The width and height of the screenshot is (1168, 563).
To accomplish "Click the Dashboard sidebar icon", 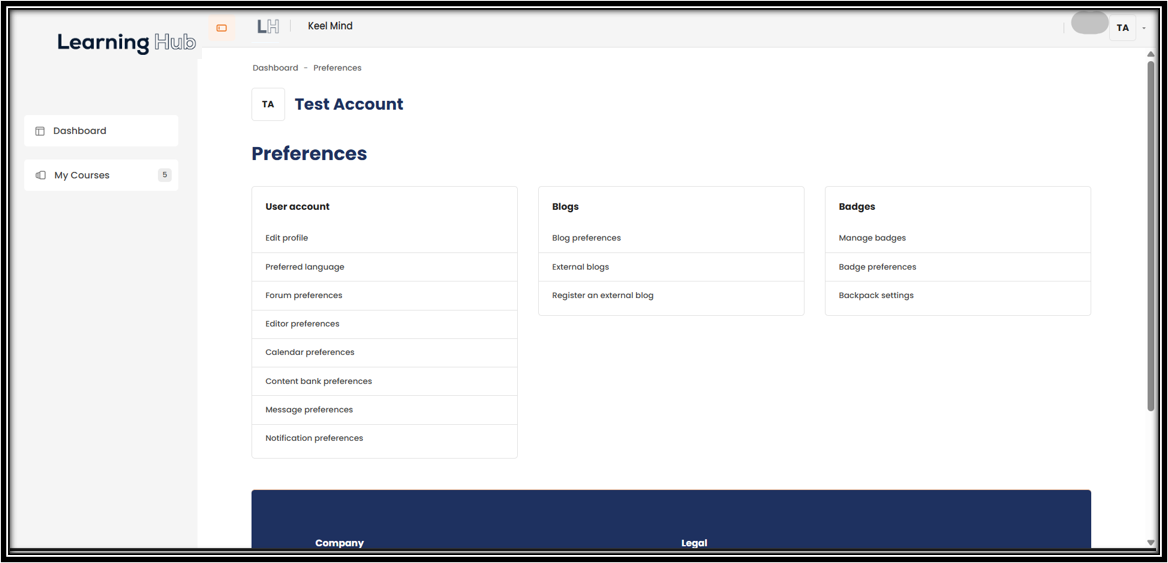I will click(40, 131).
